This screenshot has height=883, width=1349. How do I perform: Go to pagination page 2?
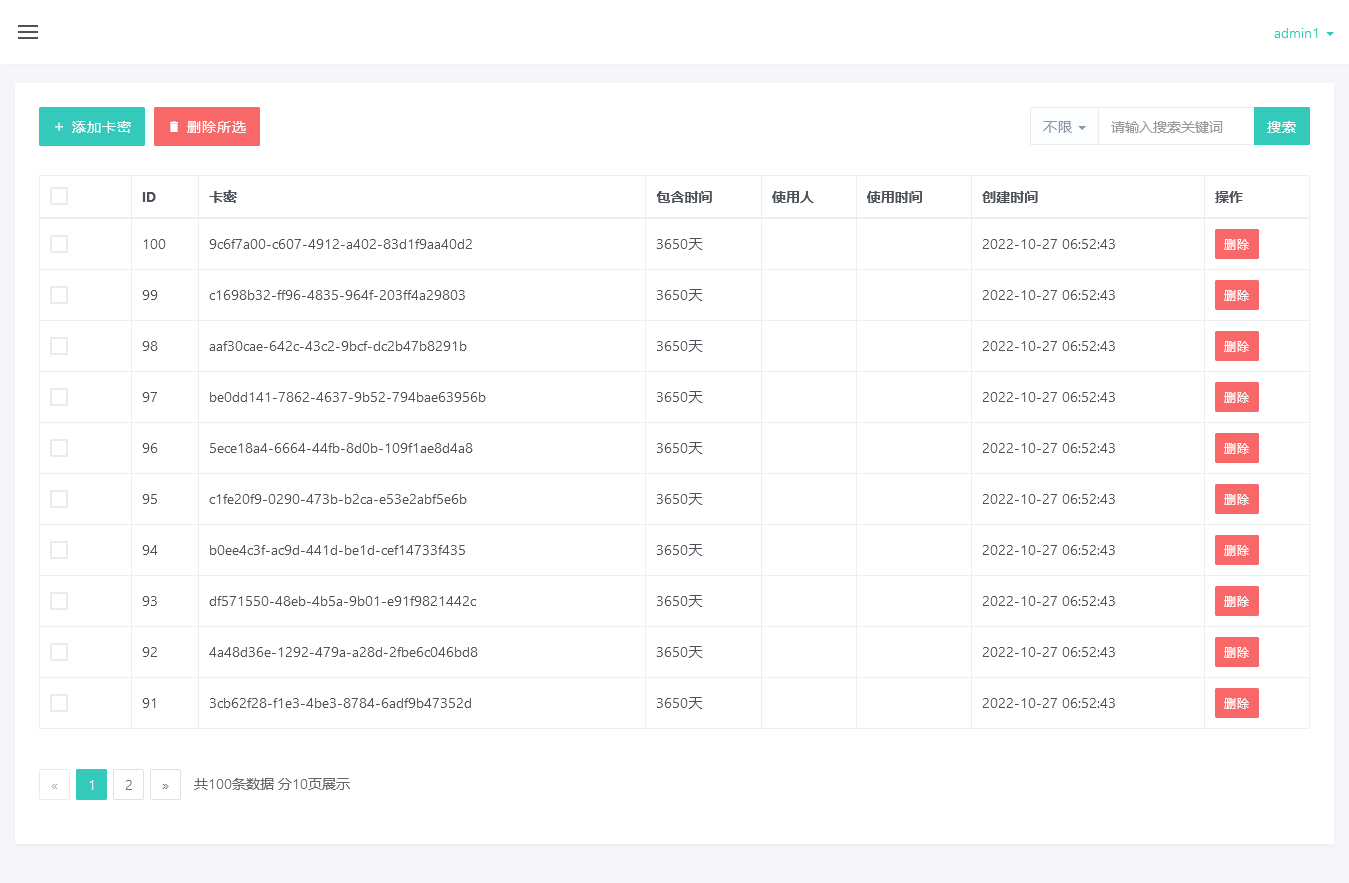click(x=128, y=785)
